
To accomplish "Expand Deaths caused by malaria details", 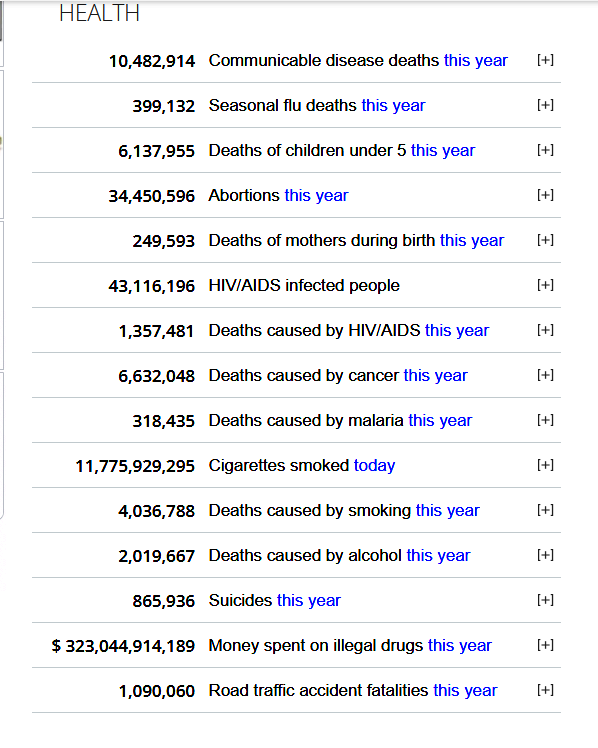I will 545,420.
